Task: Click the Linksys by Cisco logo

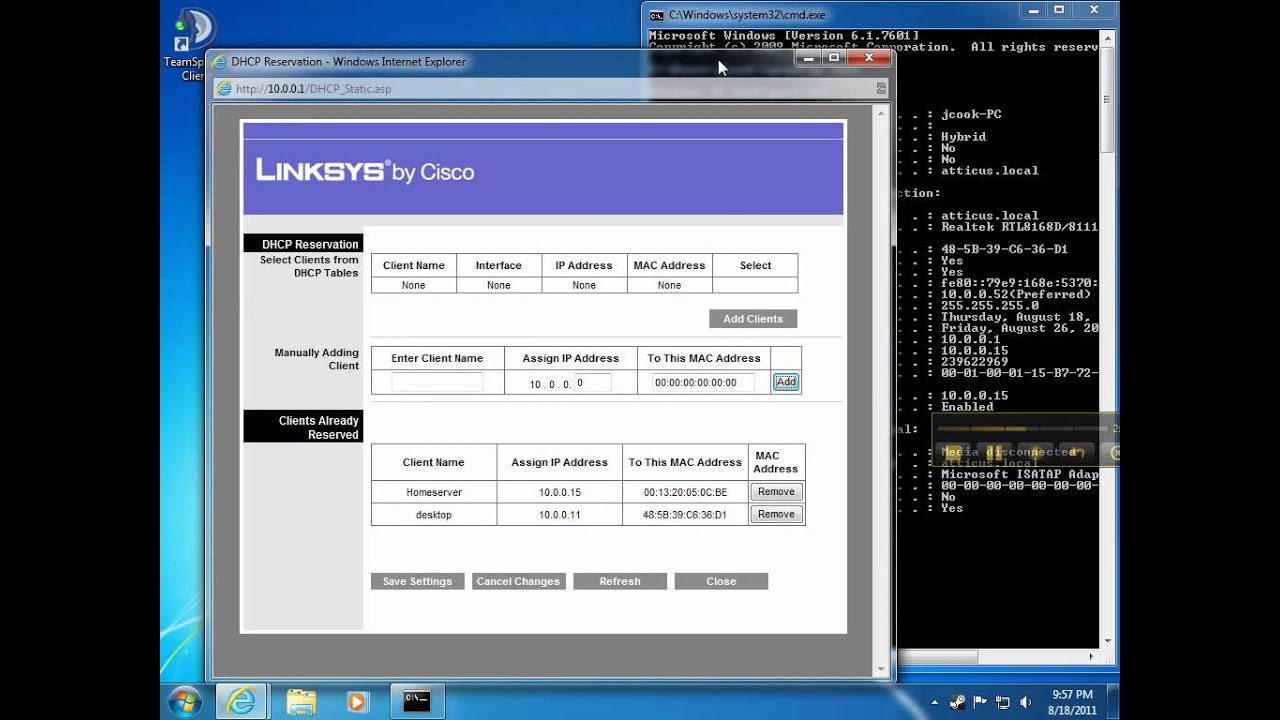Action: pos(365,171)
